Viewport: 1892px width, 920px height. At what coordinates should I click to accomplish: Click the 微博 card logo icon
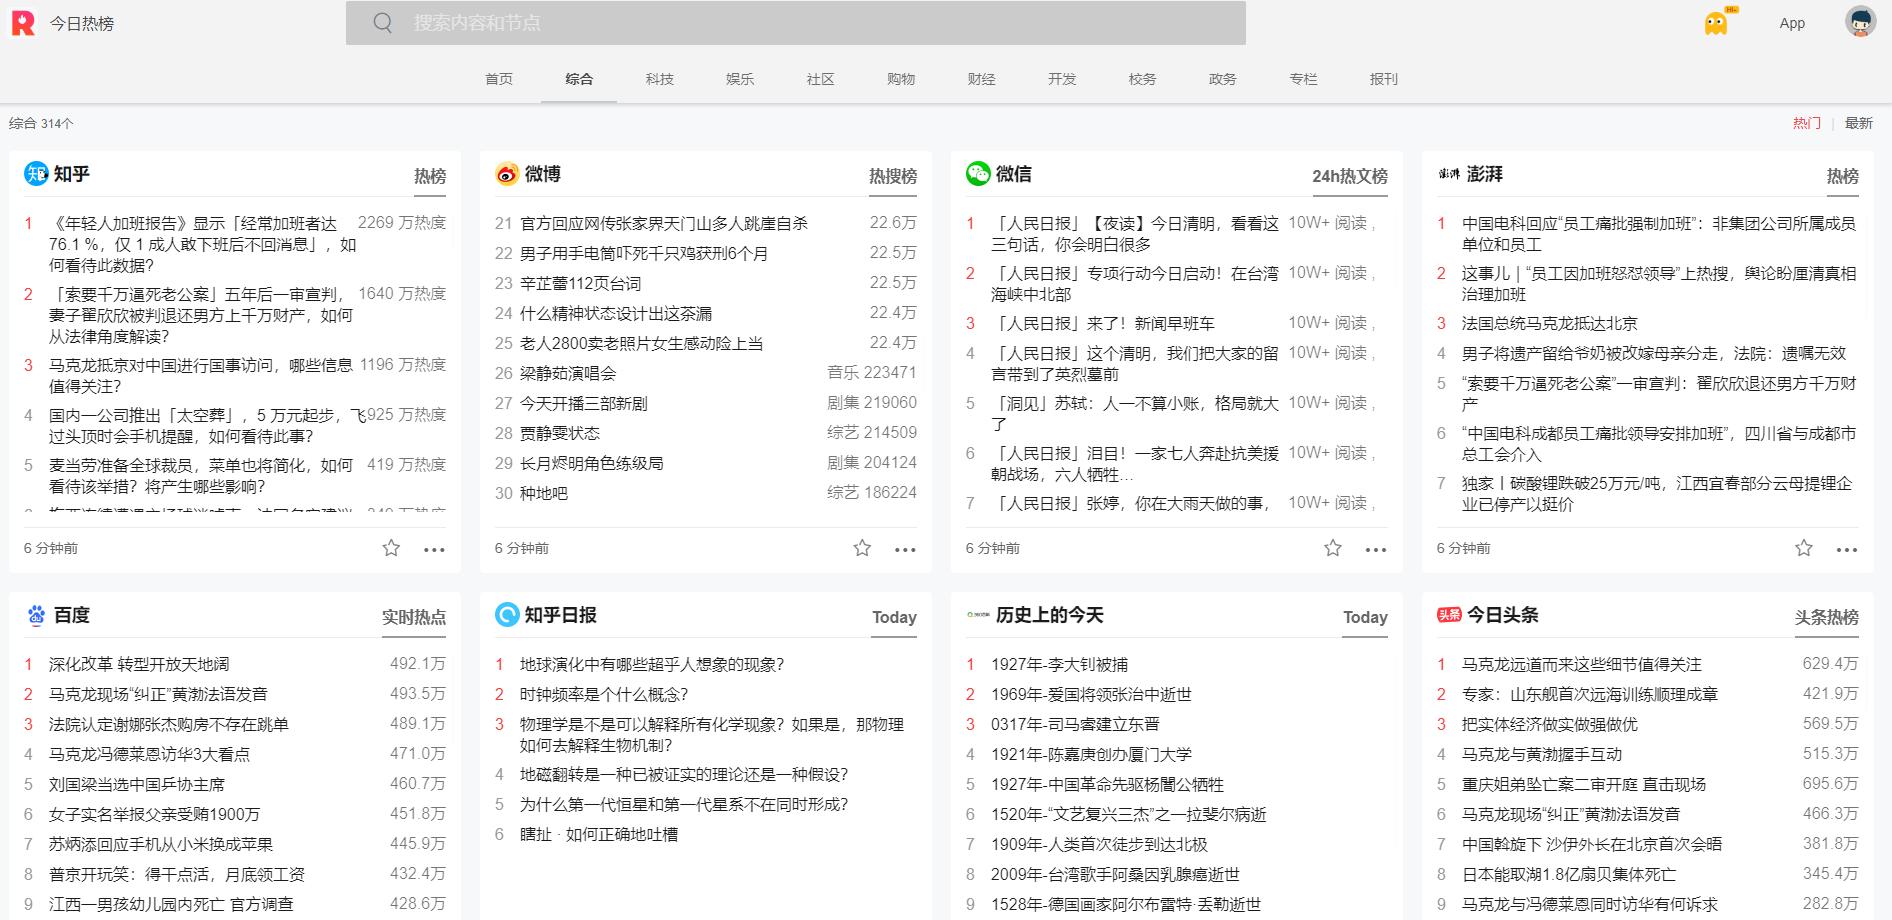507,174
